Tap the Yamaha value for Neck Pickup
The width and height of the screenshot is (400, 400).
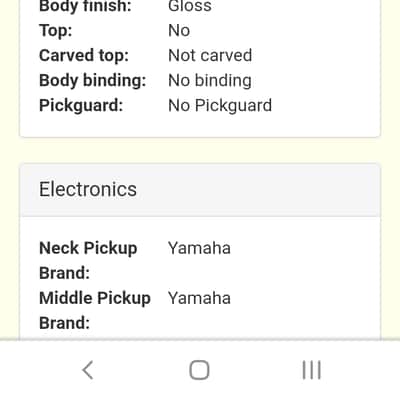199,248
